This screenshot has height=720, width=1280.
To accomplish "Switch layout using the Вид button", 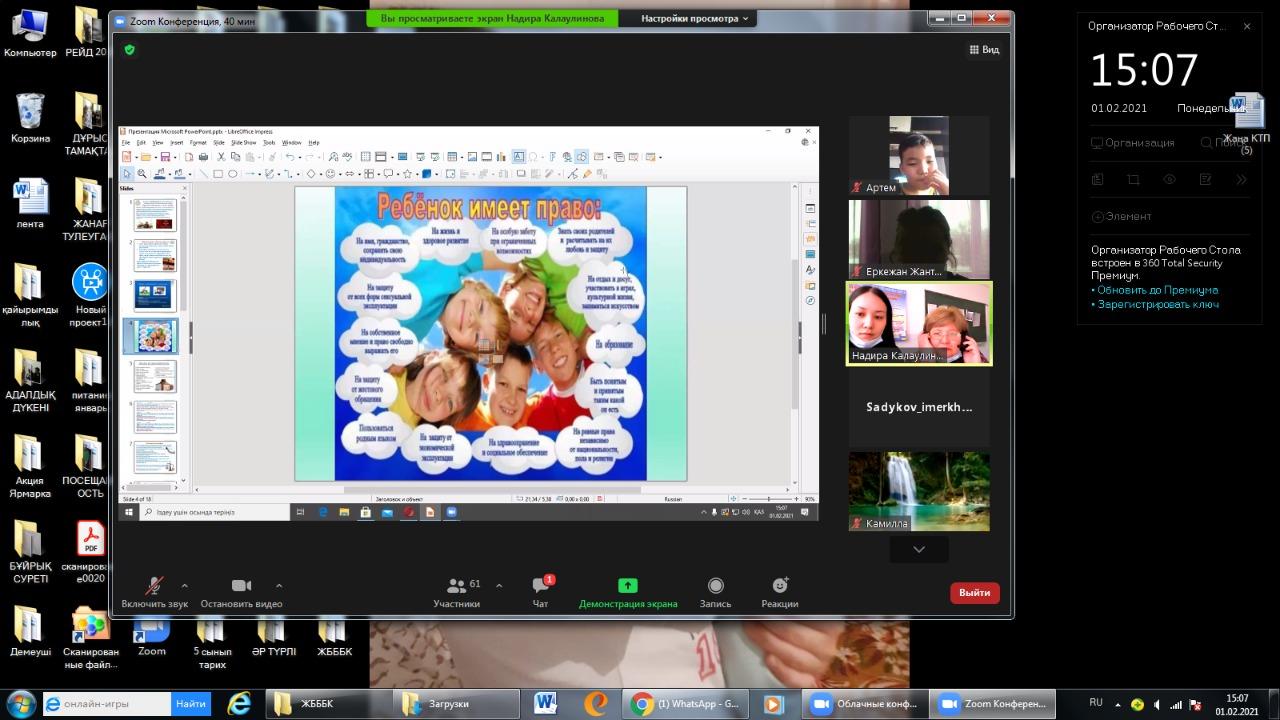I will pyautogui.click(x=983, y=49).
